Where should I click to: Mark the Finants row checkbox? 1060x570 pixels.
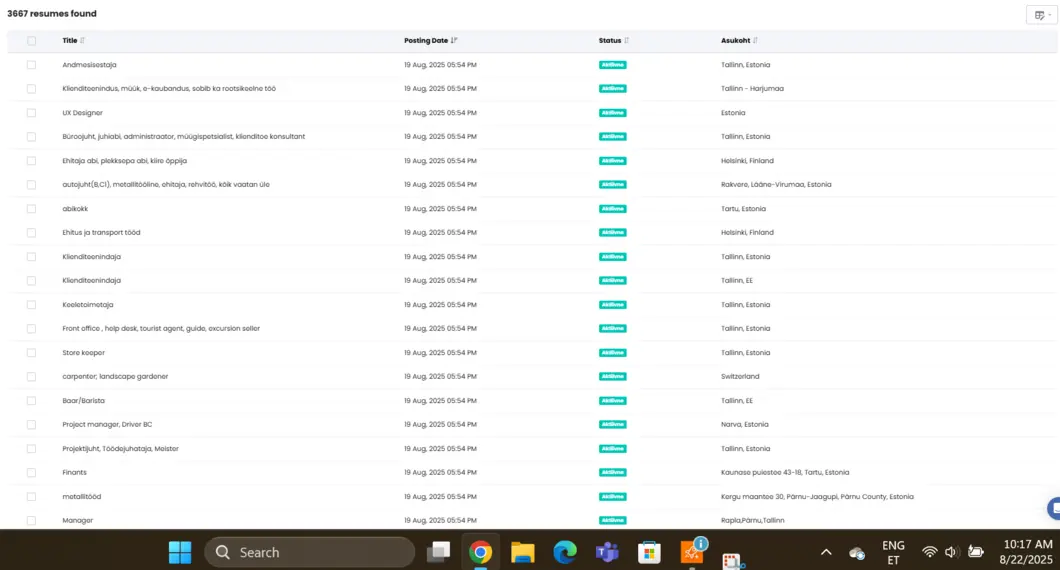pyautogui.click(x=32, y=473)
